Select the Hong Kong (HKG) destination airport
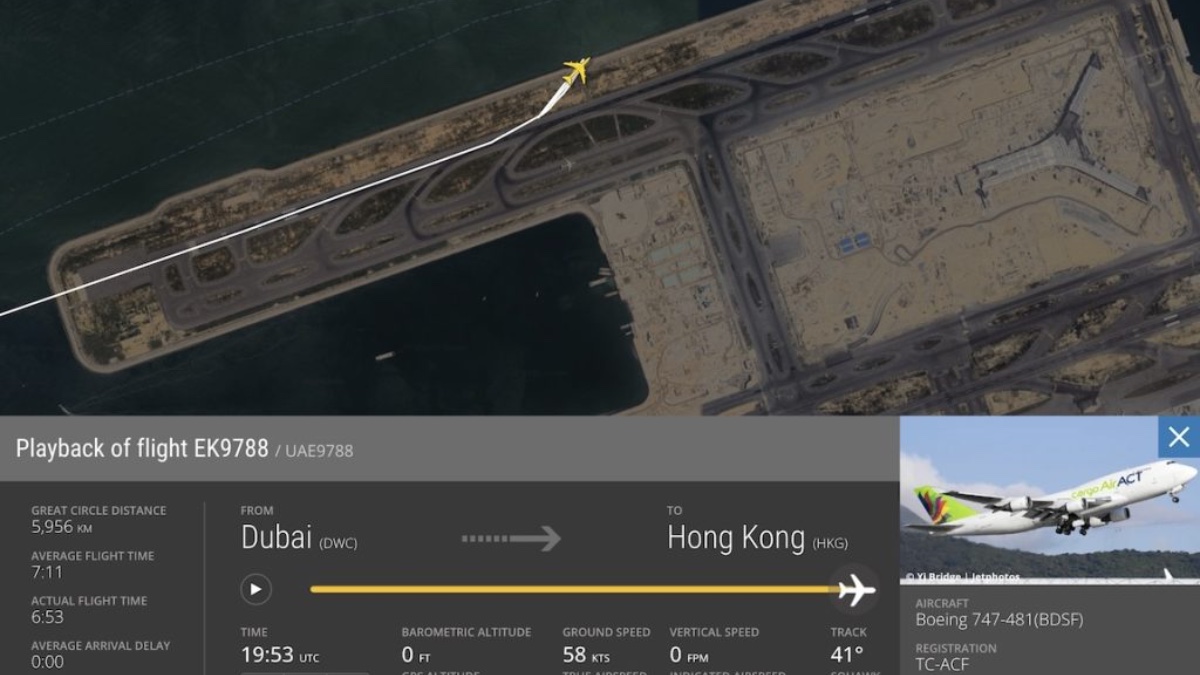The height and width of the screenshot is (675, 1200). tap(757, 538)
